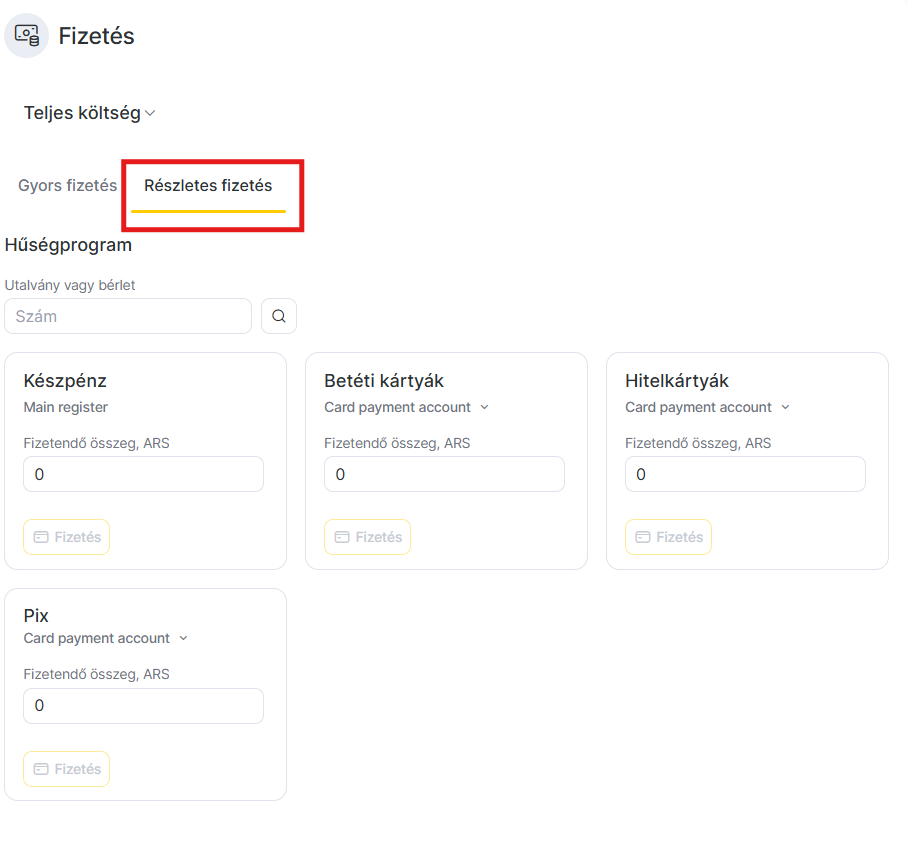Click card icon in Pix Fizetés button
Image resolution: width=907 pixels, height=858 pixels.
[x=41, y=769]
